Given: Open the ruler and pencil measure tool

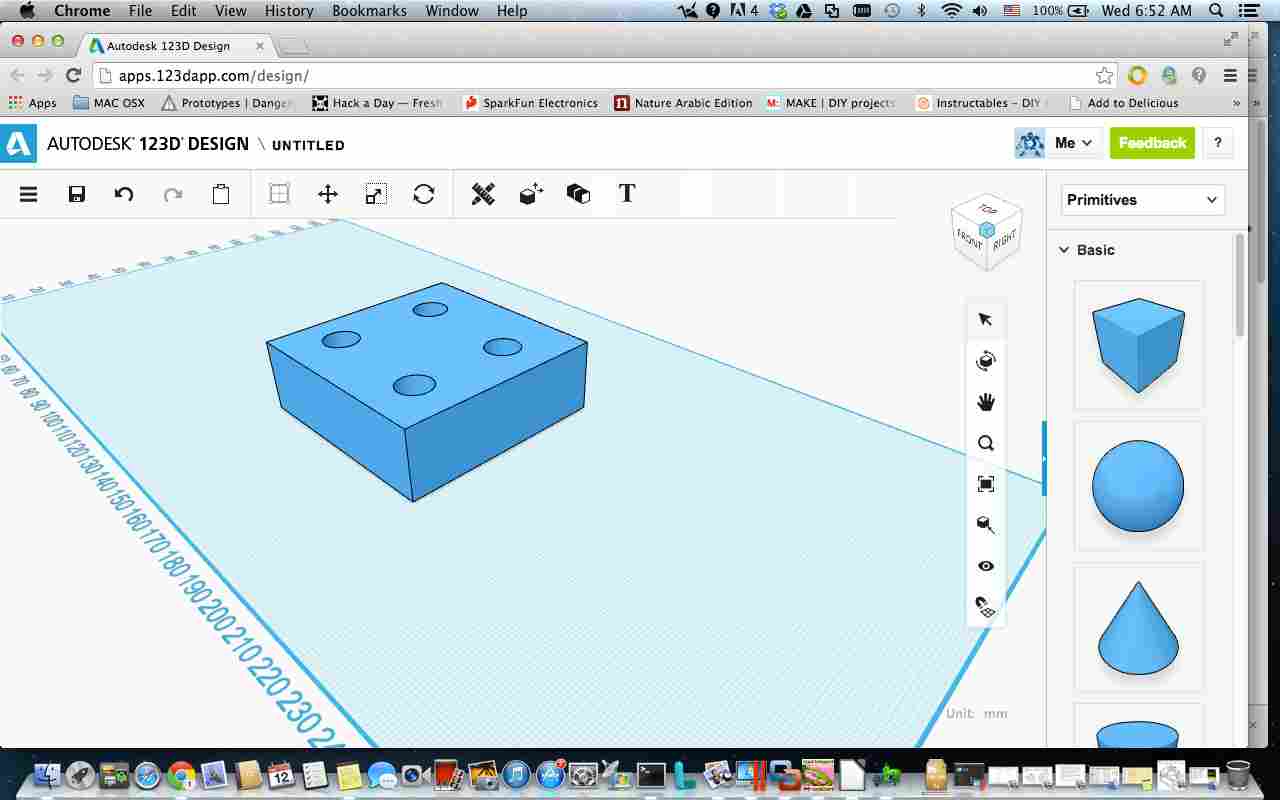Looking at the screenshot, I should (x=483, y=194).
